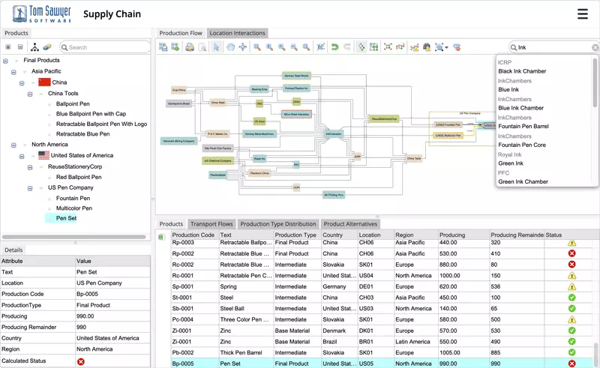
Task: Click red error status icon for Pen Set row
Action: point(572,363)
